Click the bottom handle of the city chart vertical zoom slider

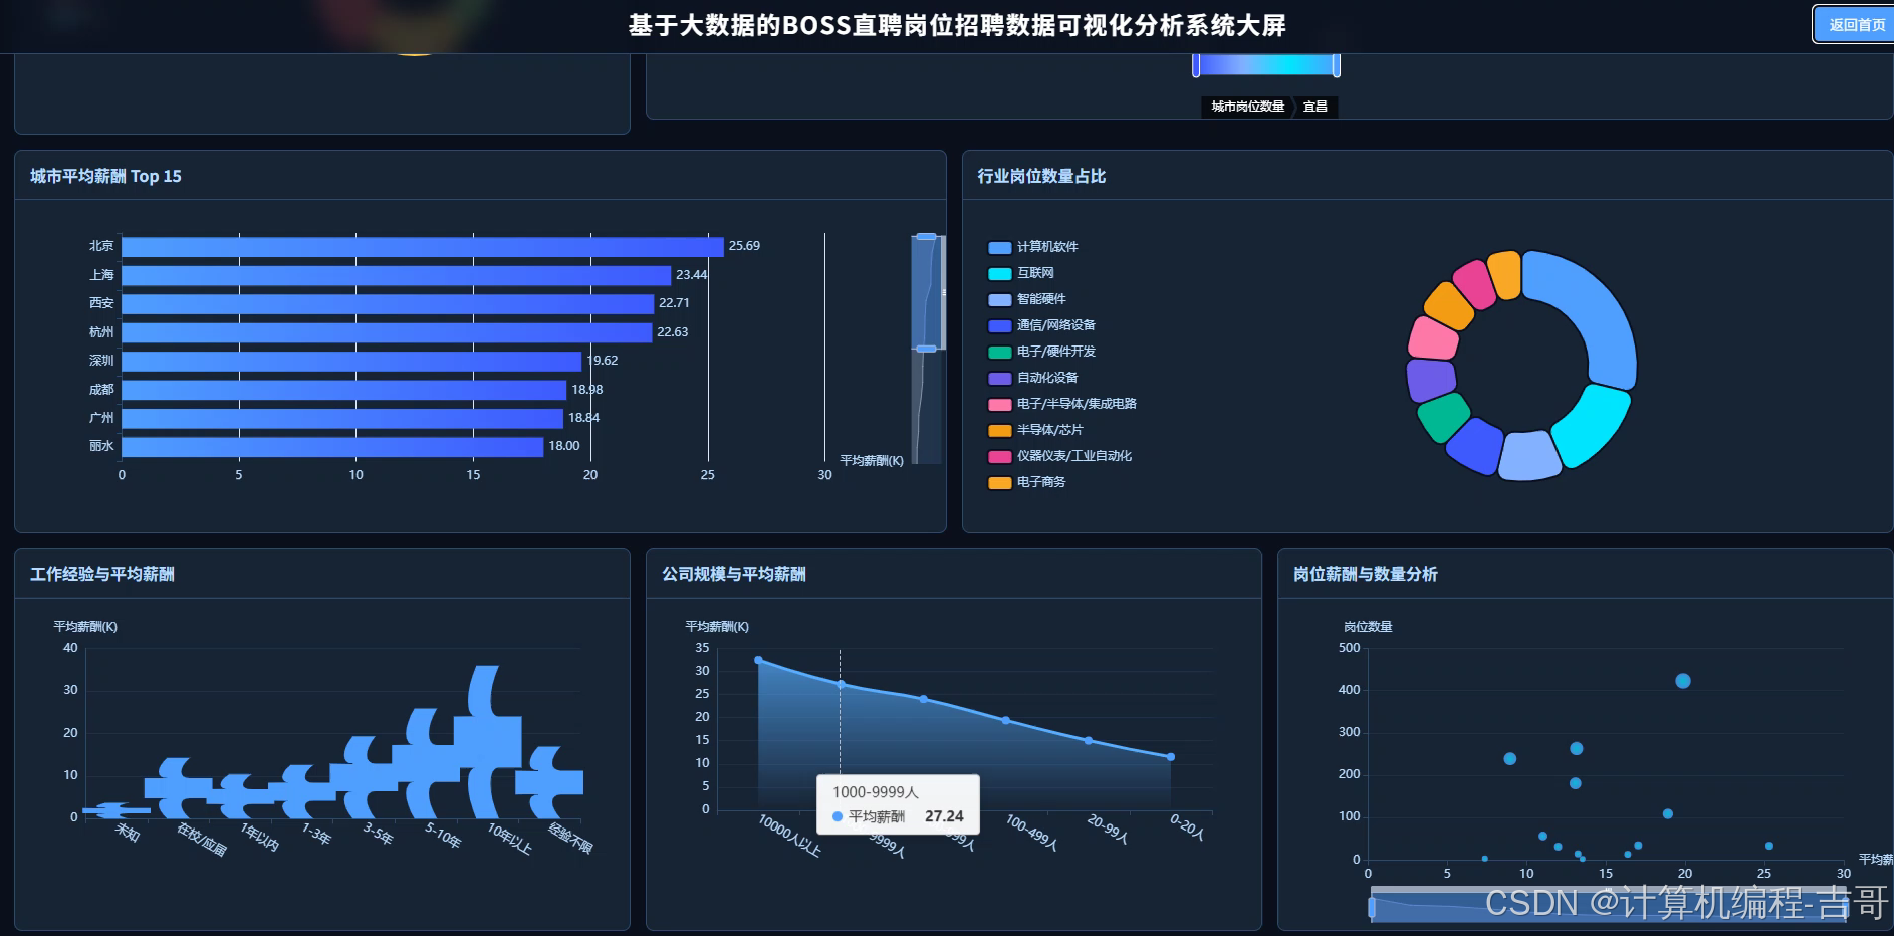pyautogui.click(x=926, y=348)
